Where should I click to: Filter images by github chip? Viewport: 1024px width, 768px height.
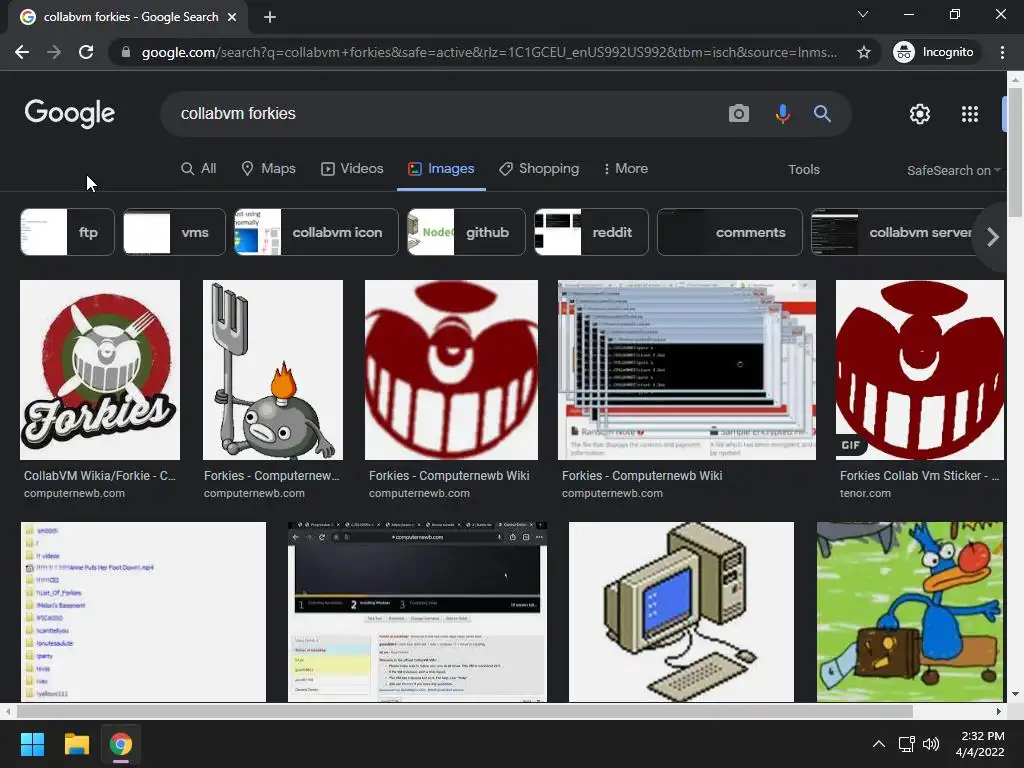pos(466,232)
